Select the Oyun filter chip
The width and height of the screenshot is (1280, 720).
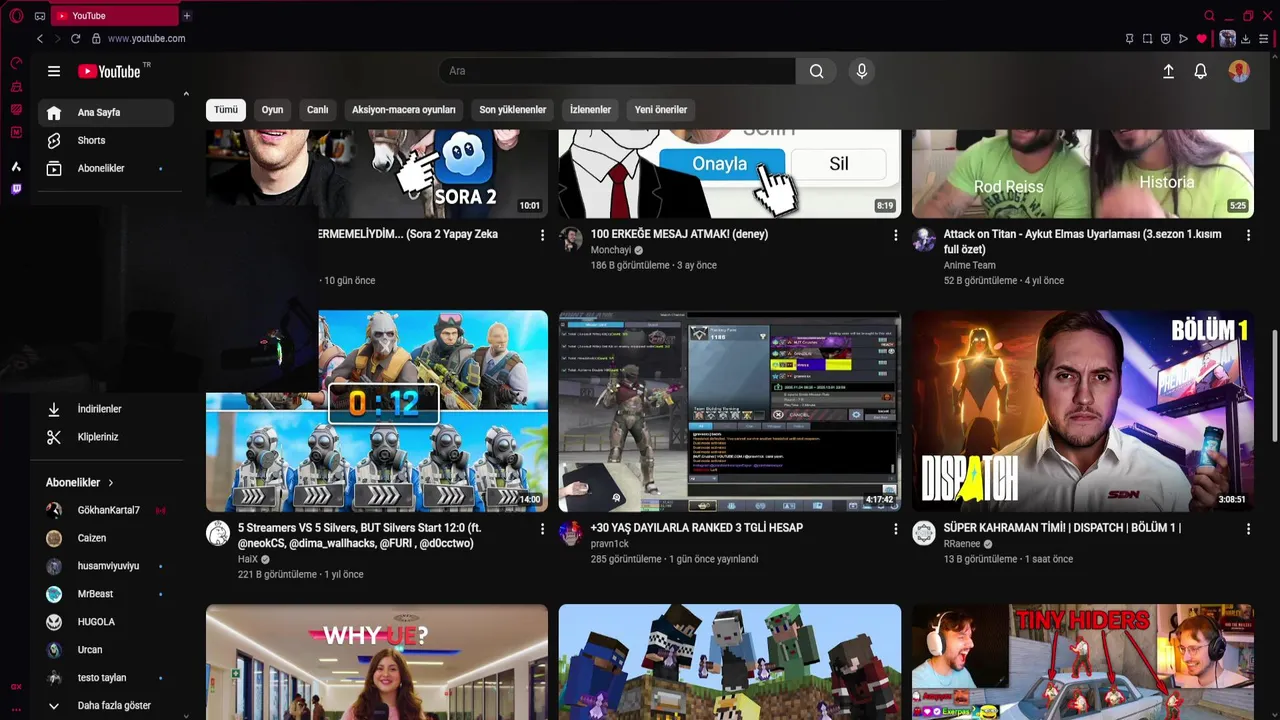pyautogui.click(x=273, y=110)
